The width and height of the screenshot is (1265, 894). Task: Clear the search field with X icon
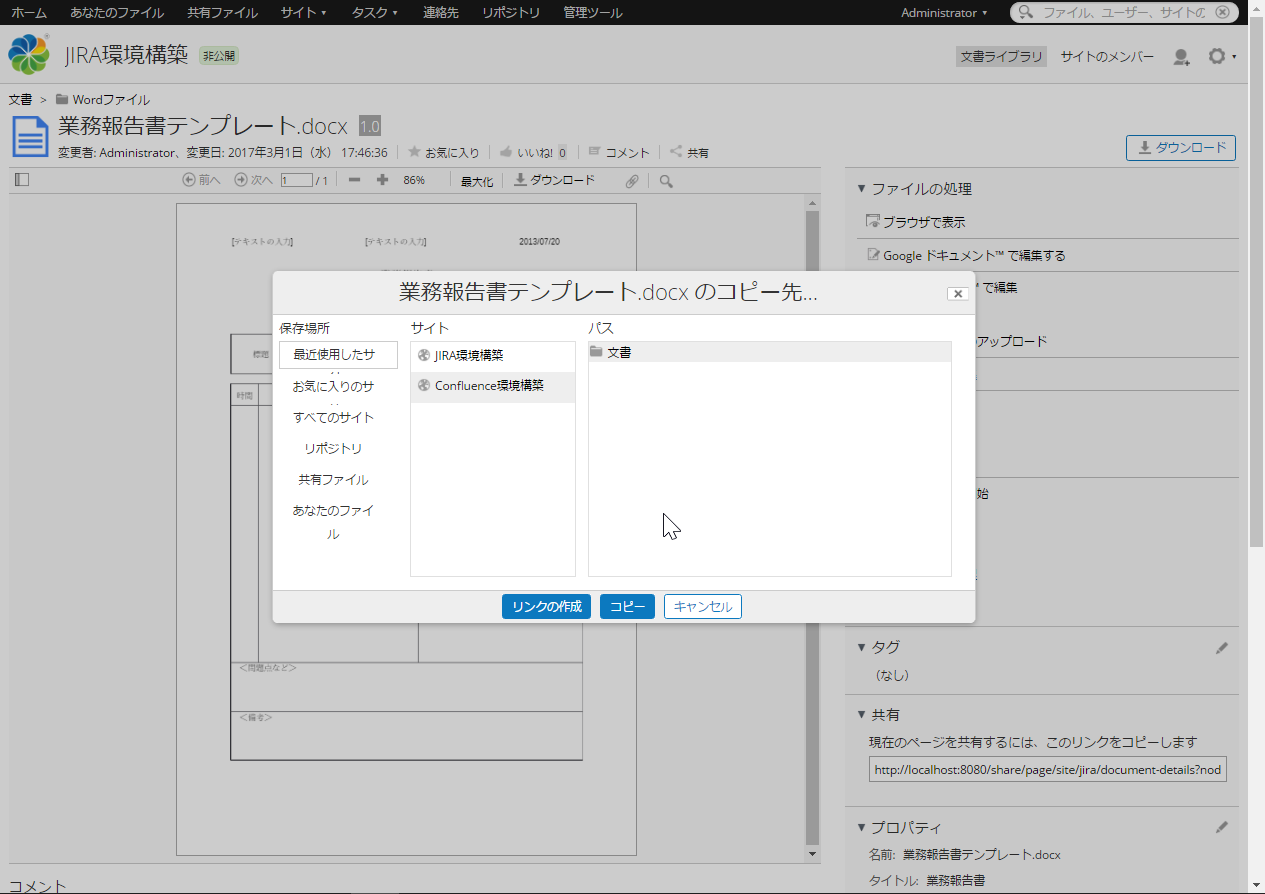tap(1221, 13)
